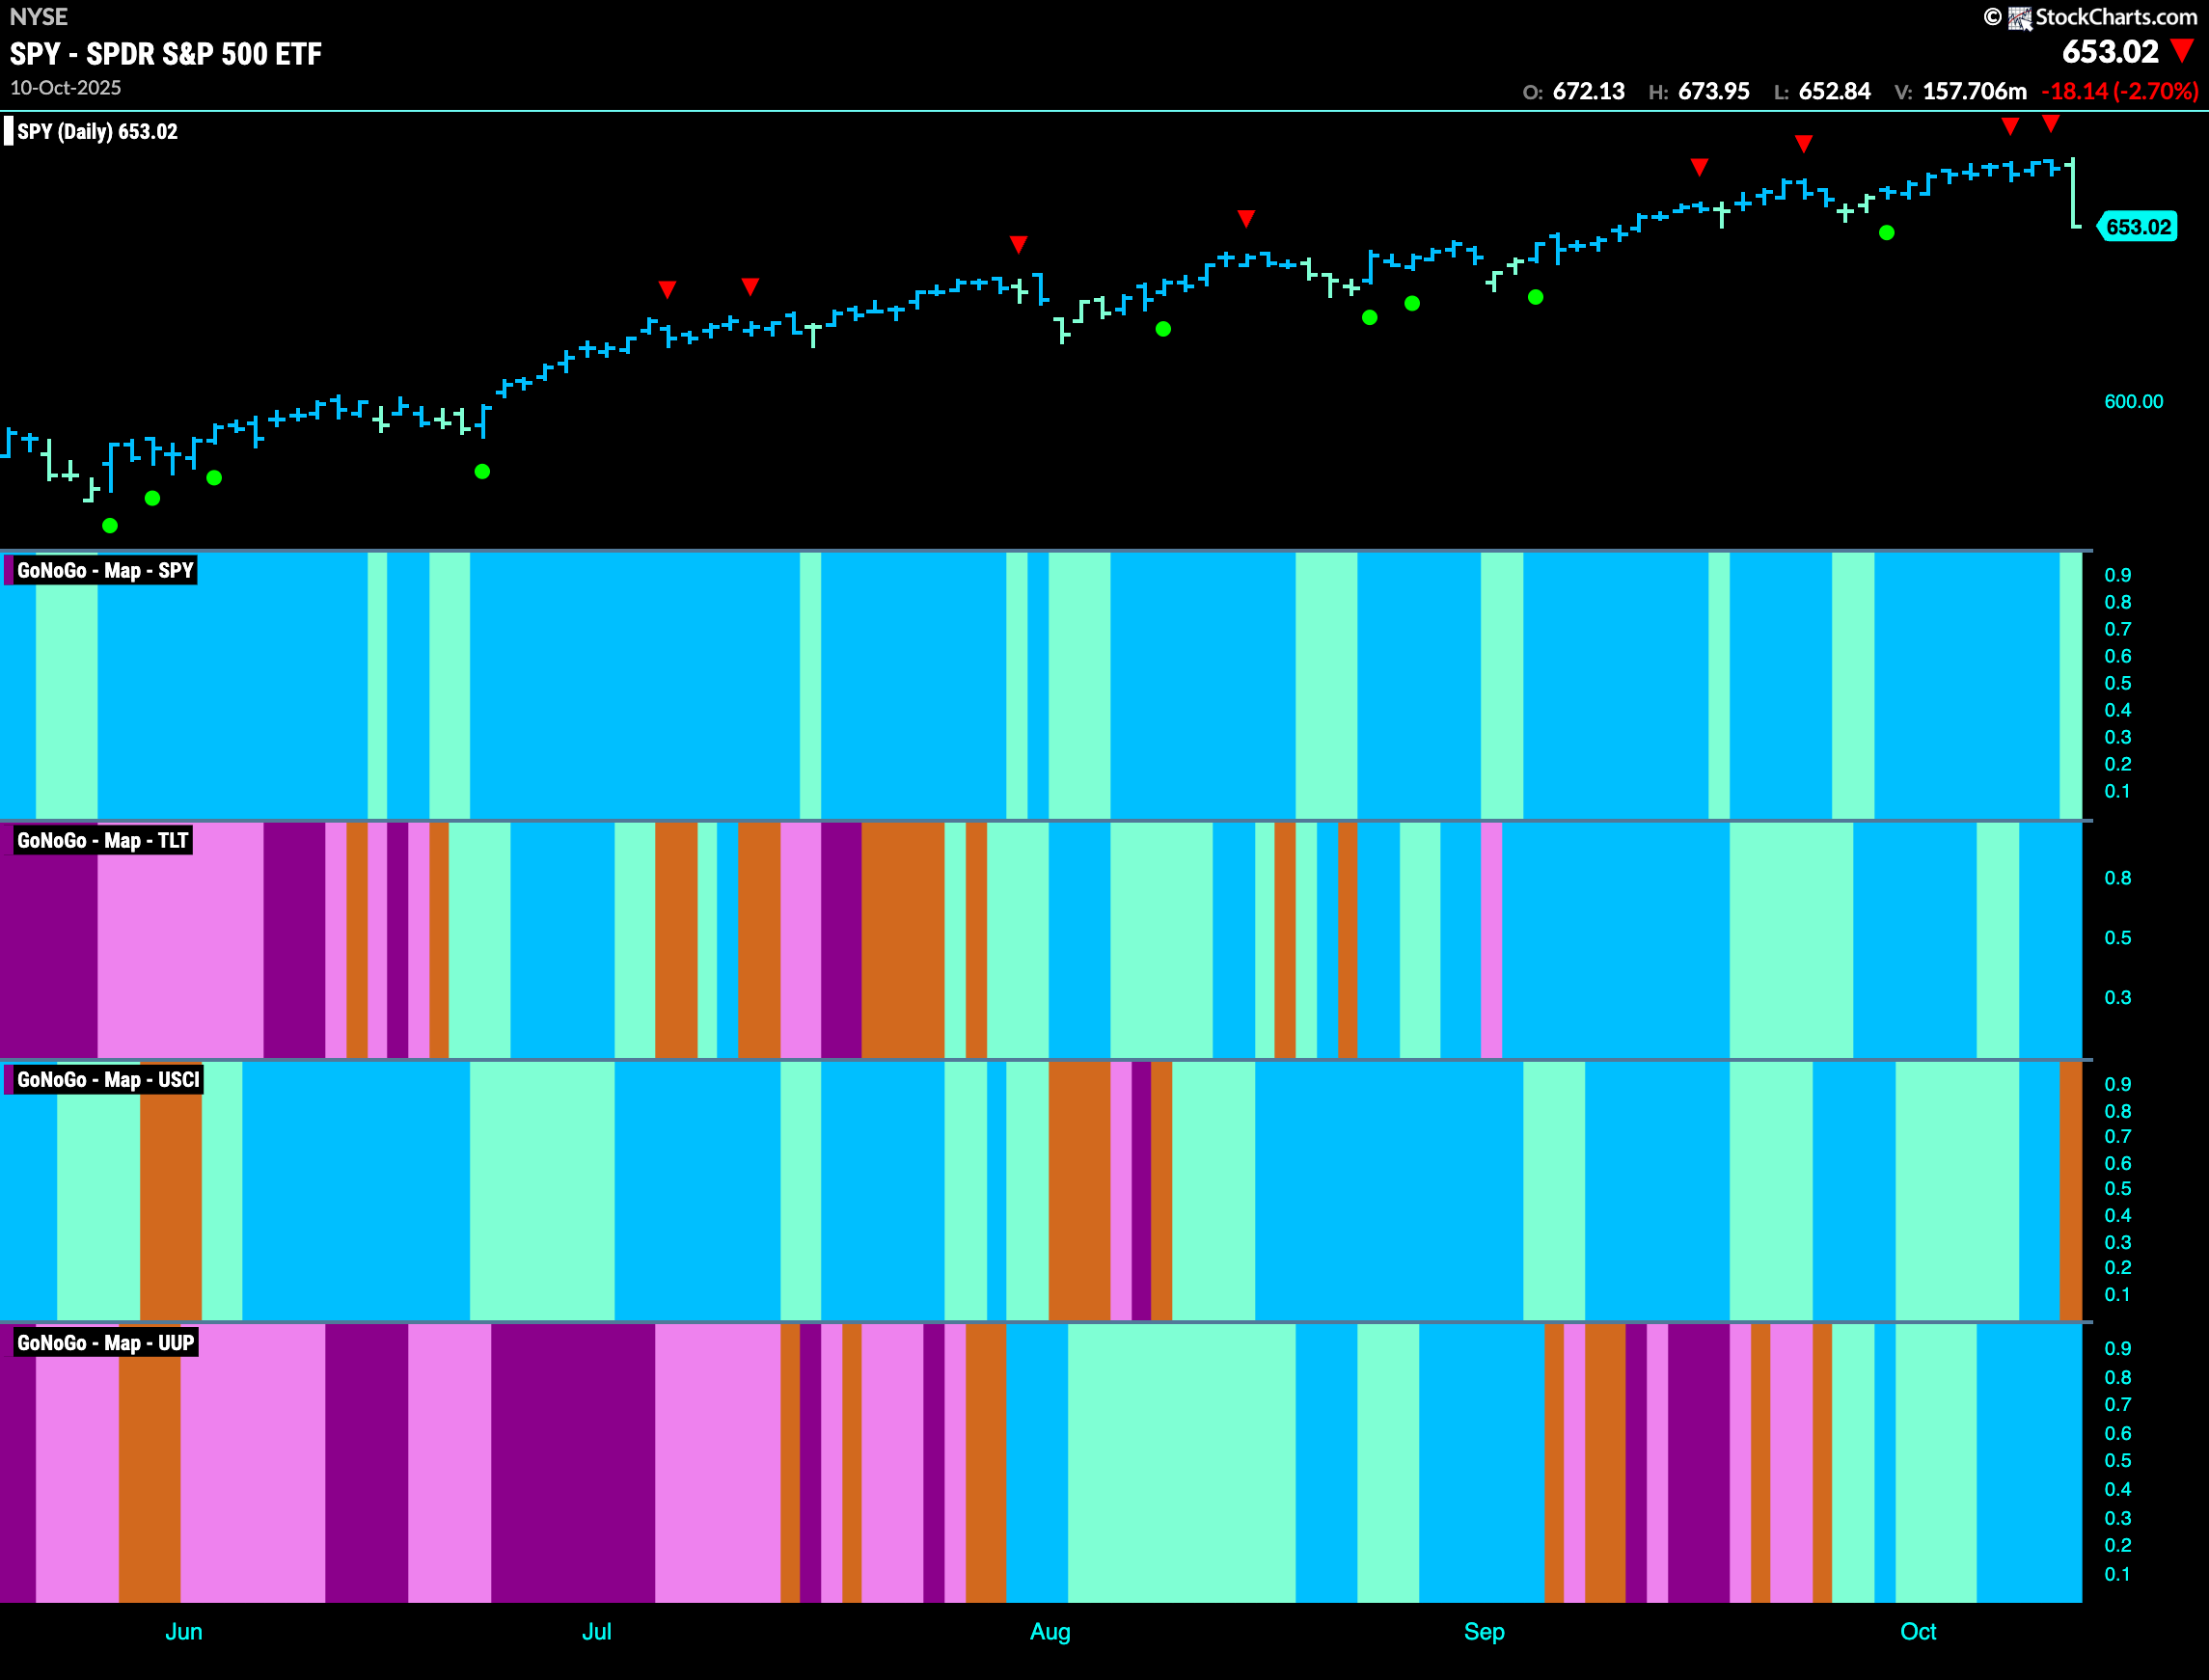Image resolution: width=2209 pixels, height=1680 pixels.
Task: Click the Jun month label on the time axis
Action: click(184, 1631)
